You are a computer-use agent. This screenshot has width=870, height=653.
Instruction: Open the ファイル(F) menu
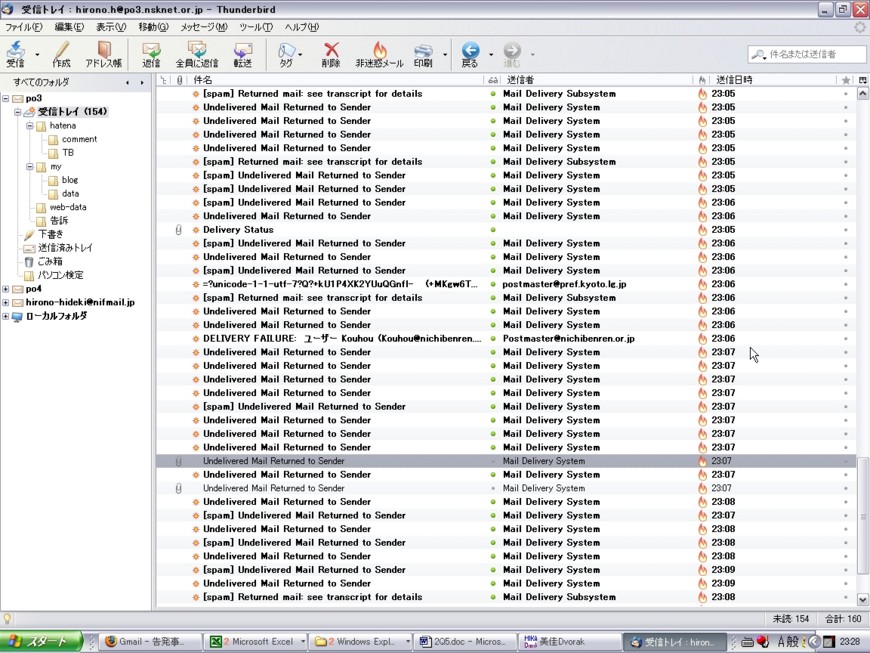(x=23, y=27)
